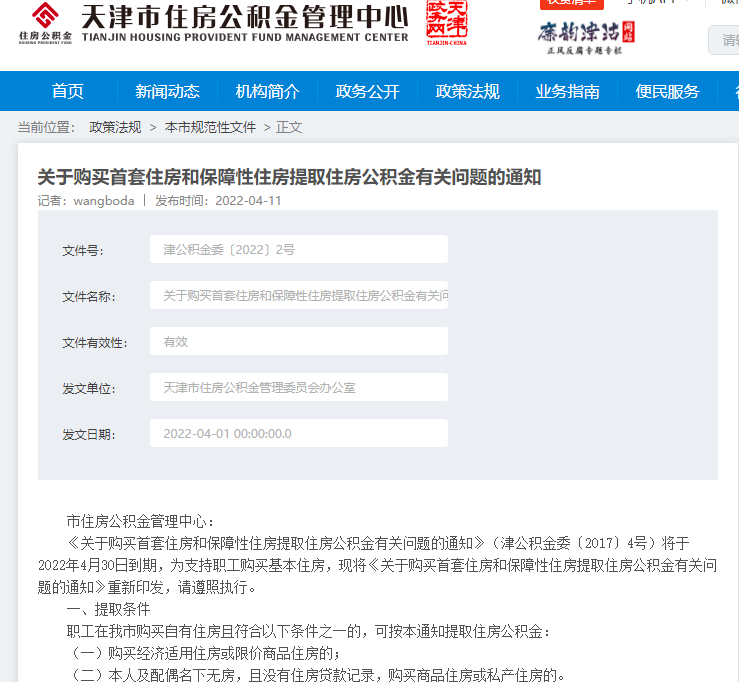Image resolution: width=739 pixels, height=682 pixels.
Task: Click the 发文单位 label
Action: [89, 388]
